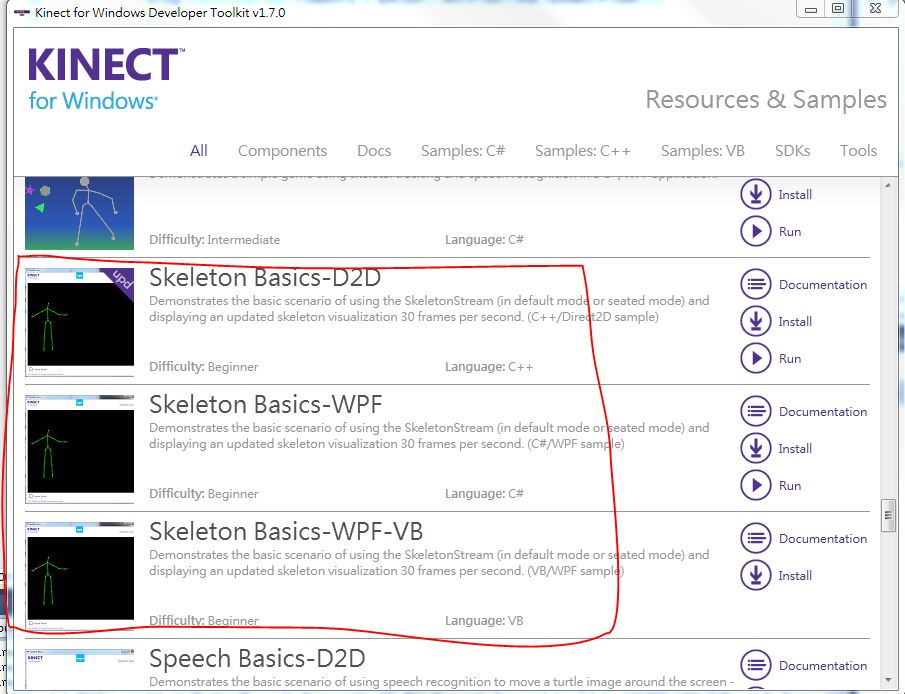Click 'Difficulty: Intermediate' text
Screen dimensions: 905x694
pos(215,240)
